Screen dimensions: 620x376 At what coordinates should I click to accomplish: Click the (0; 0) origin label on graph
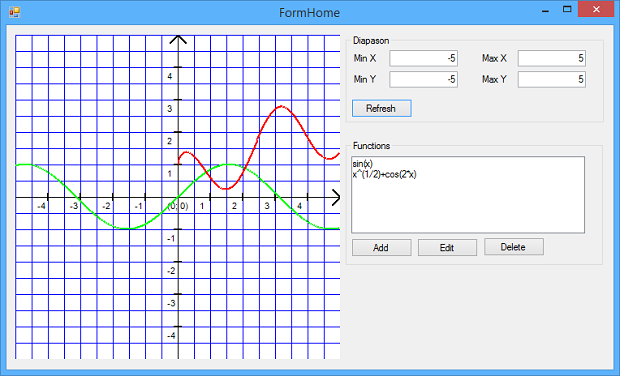point(178,206)
